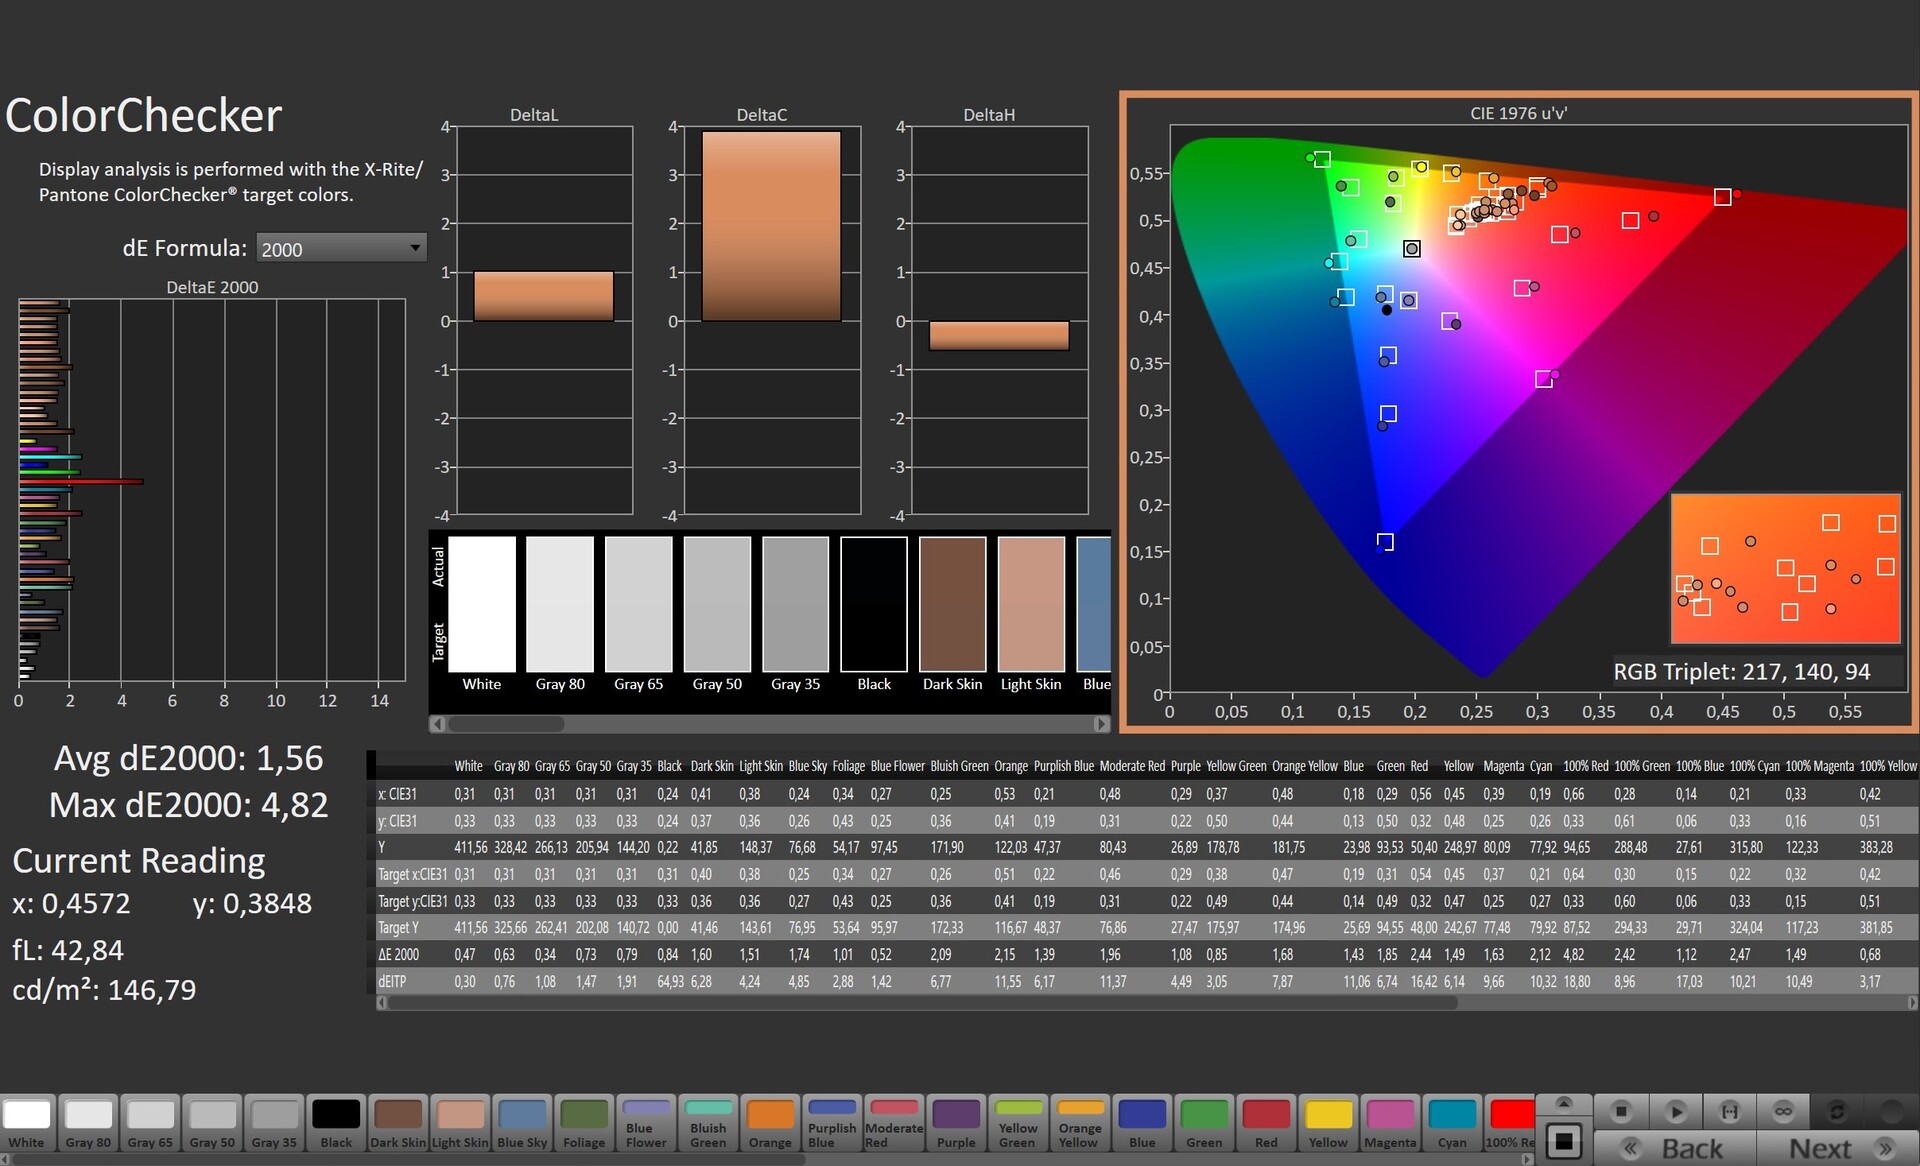Image resolution: width=1920 pixels, height=1166 pixels.
Task: Click scroll-right arrow of the swatch preview strip
Action: pyautogui.click(x=1101, y=723)
